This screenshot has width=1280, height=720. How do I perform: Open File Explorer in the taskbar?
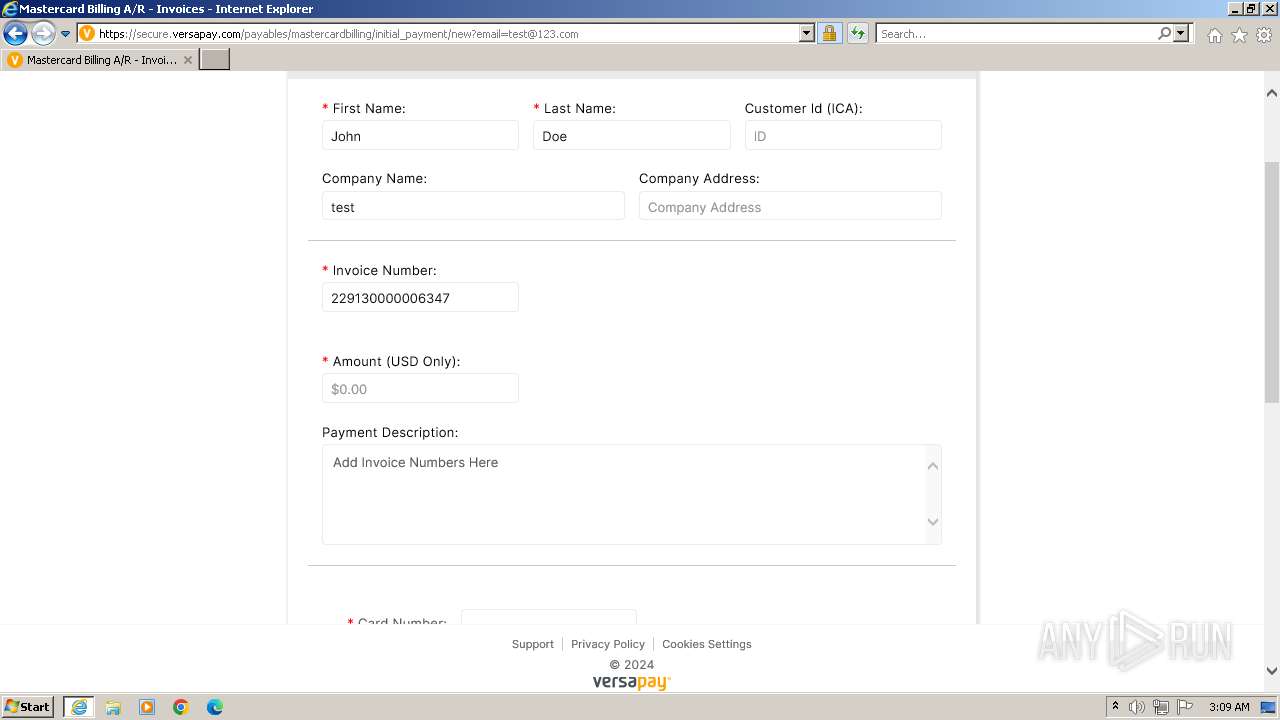coord(113,707)
